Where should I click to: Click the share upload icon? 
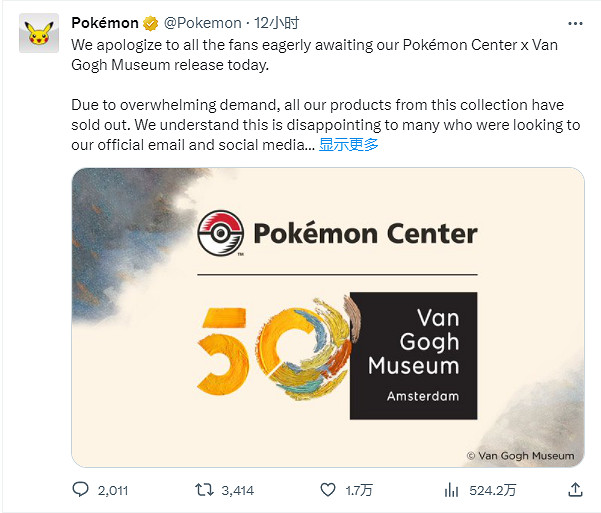point(574,490)
